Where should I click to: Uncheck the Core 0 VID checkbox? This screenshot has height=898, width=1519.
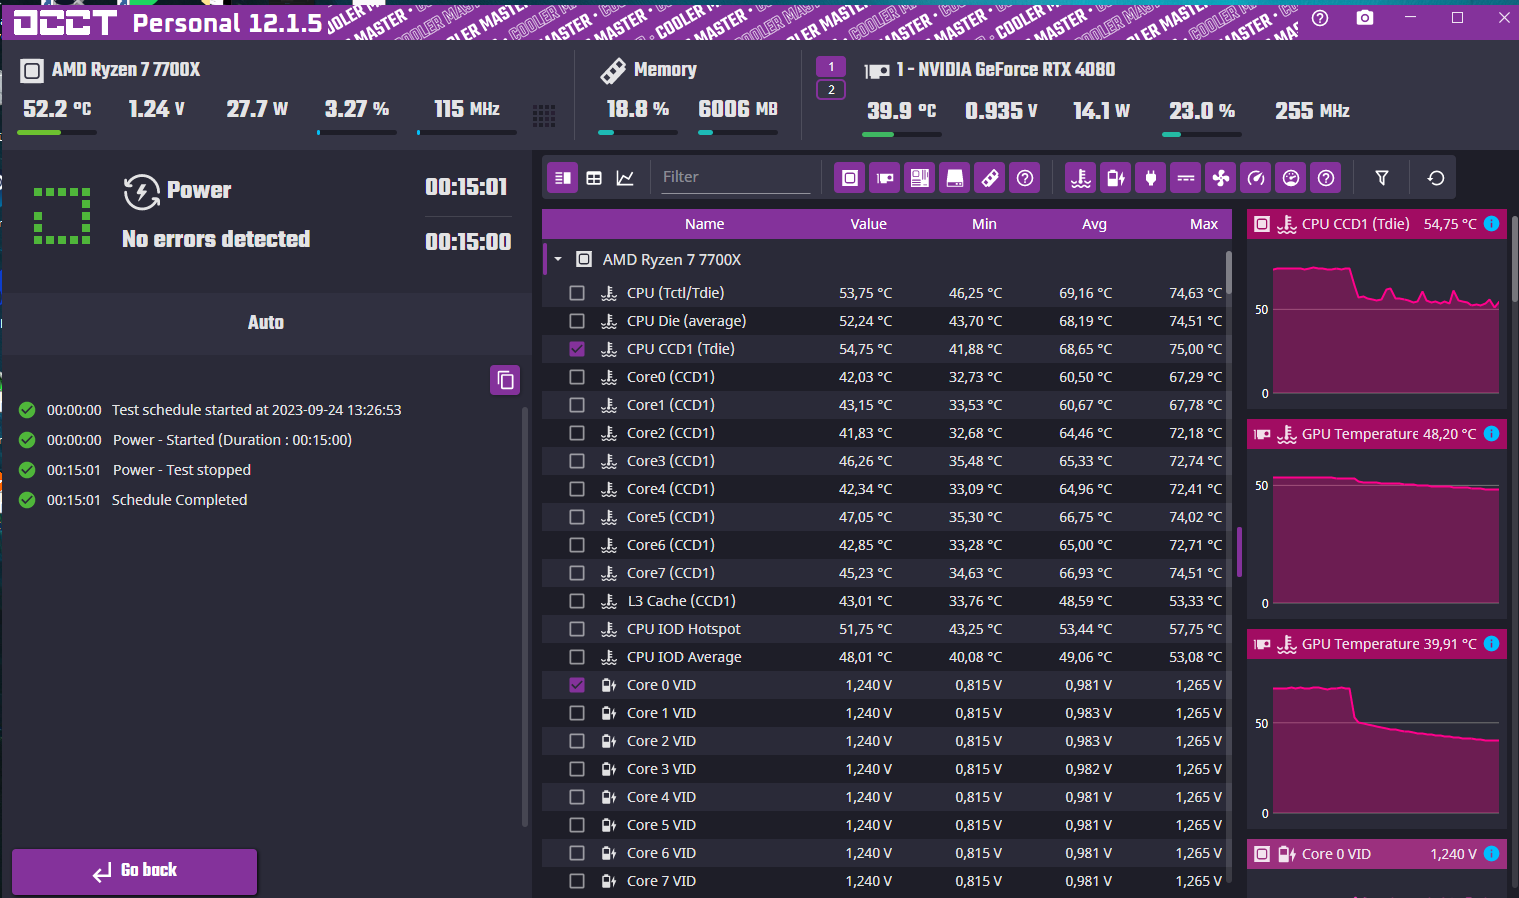pyautogui.click(x=577, y=685)
